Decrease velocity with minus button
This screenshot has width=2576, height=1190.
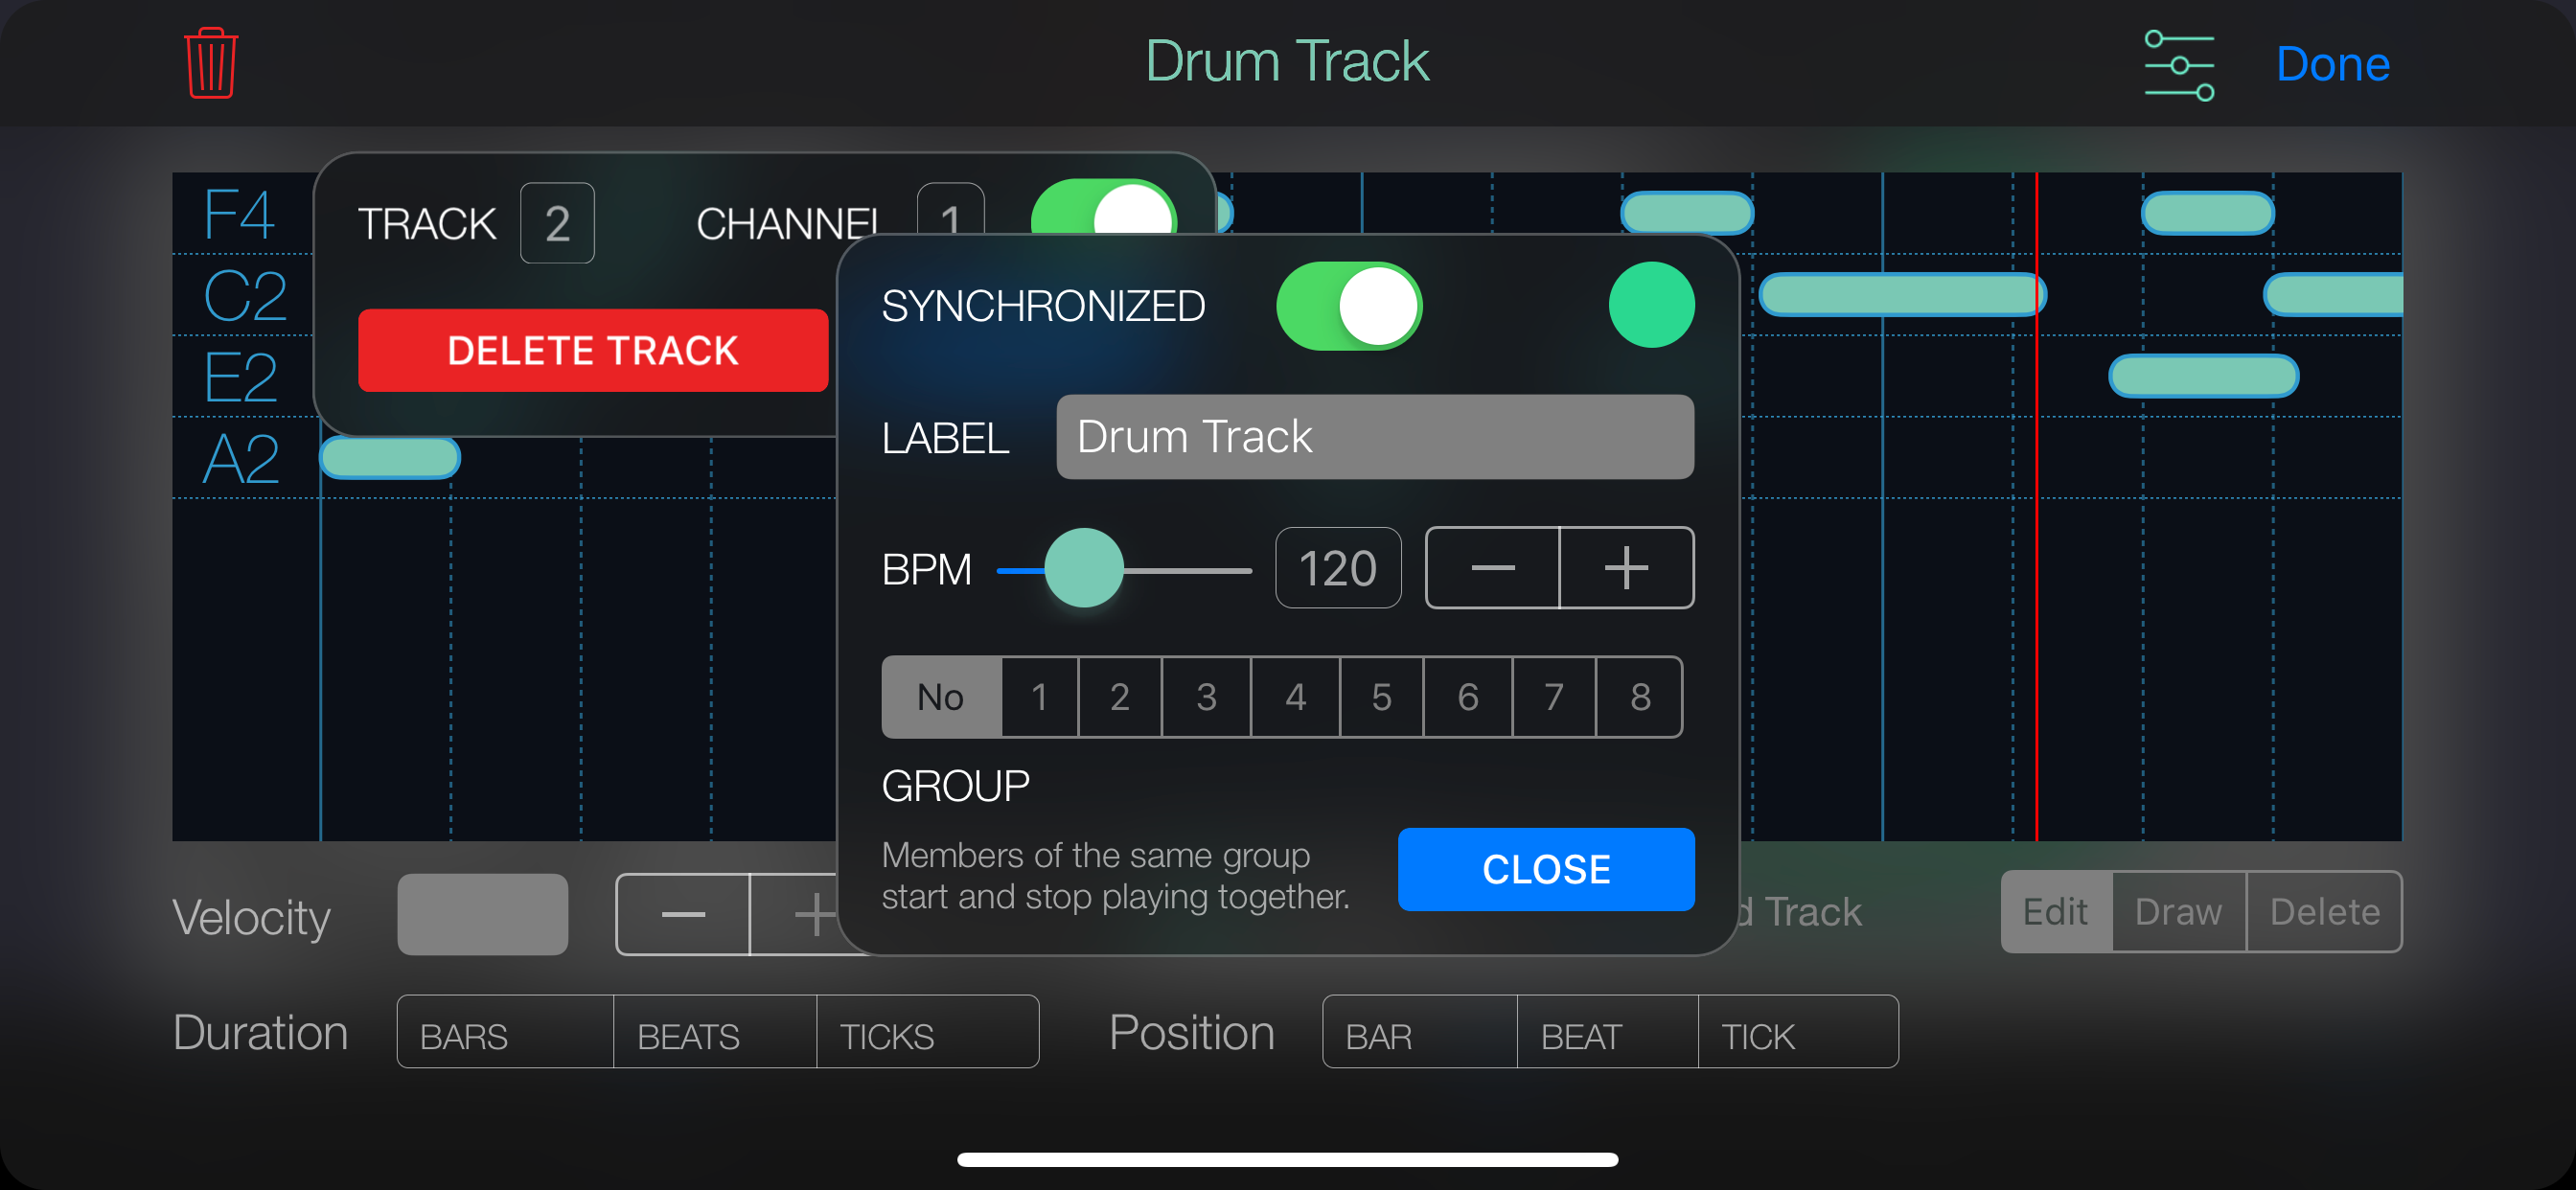683,913
